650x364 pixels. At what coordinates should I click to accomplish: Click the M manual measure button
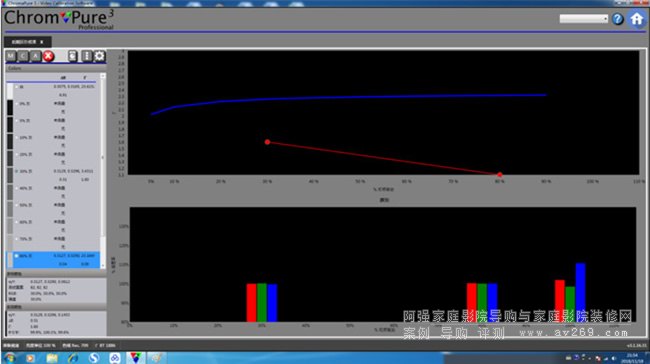click(x=11, y=56)
